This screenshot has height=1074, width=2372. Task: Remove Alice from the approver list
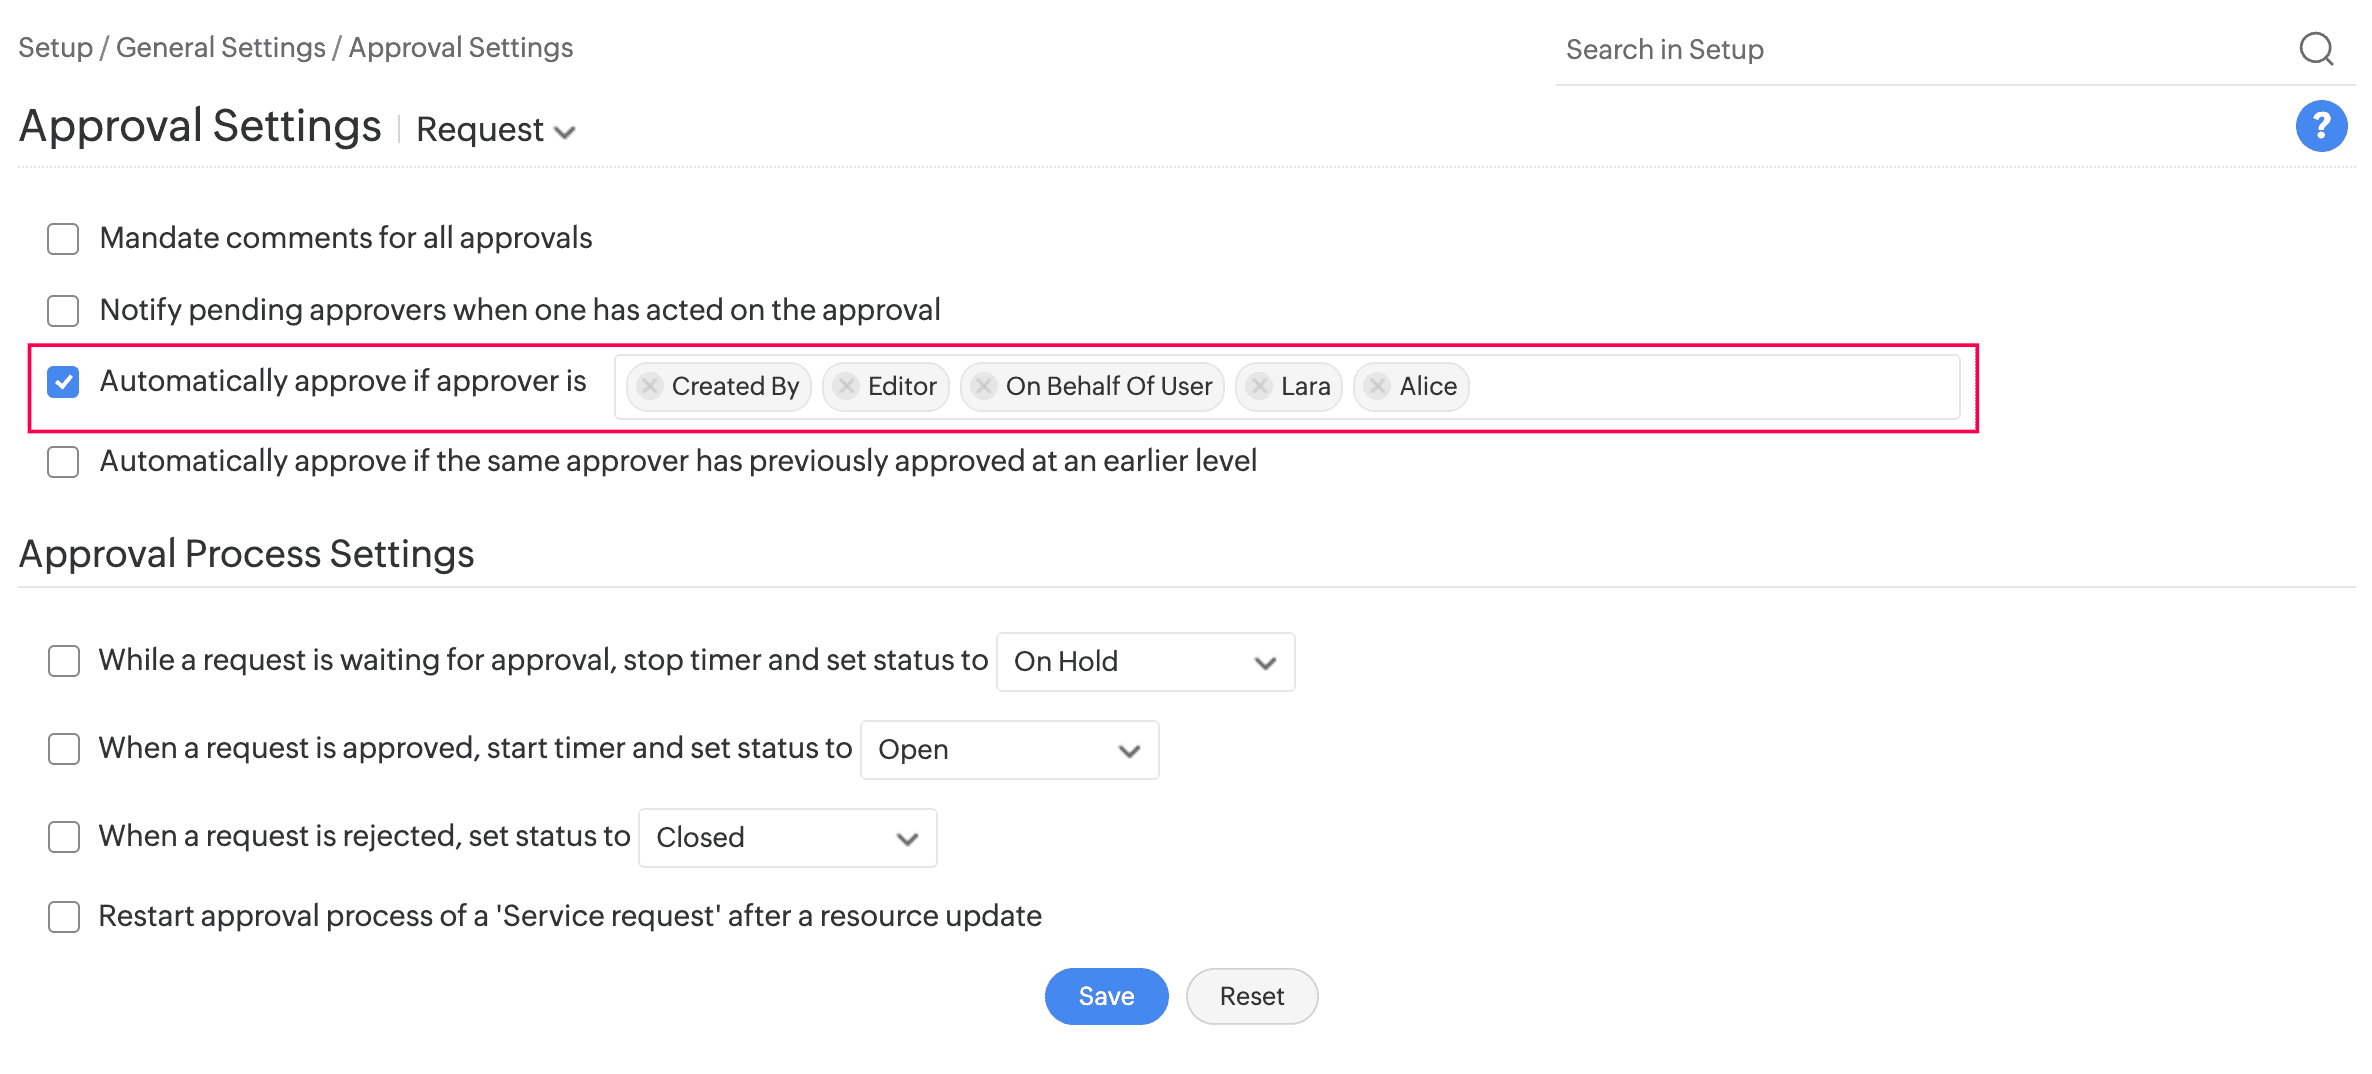click(1377, 386)
